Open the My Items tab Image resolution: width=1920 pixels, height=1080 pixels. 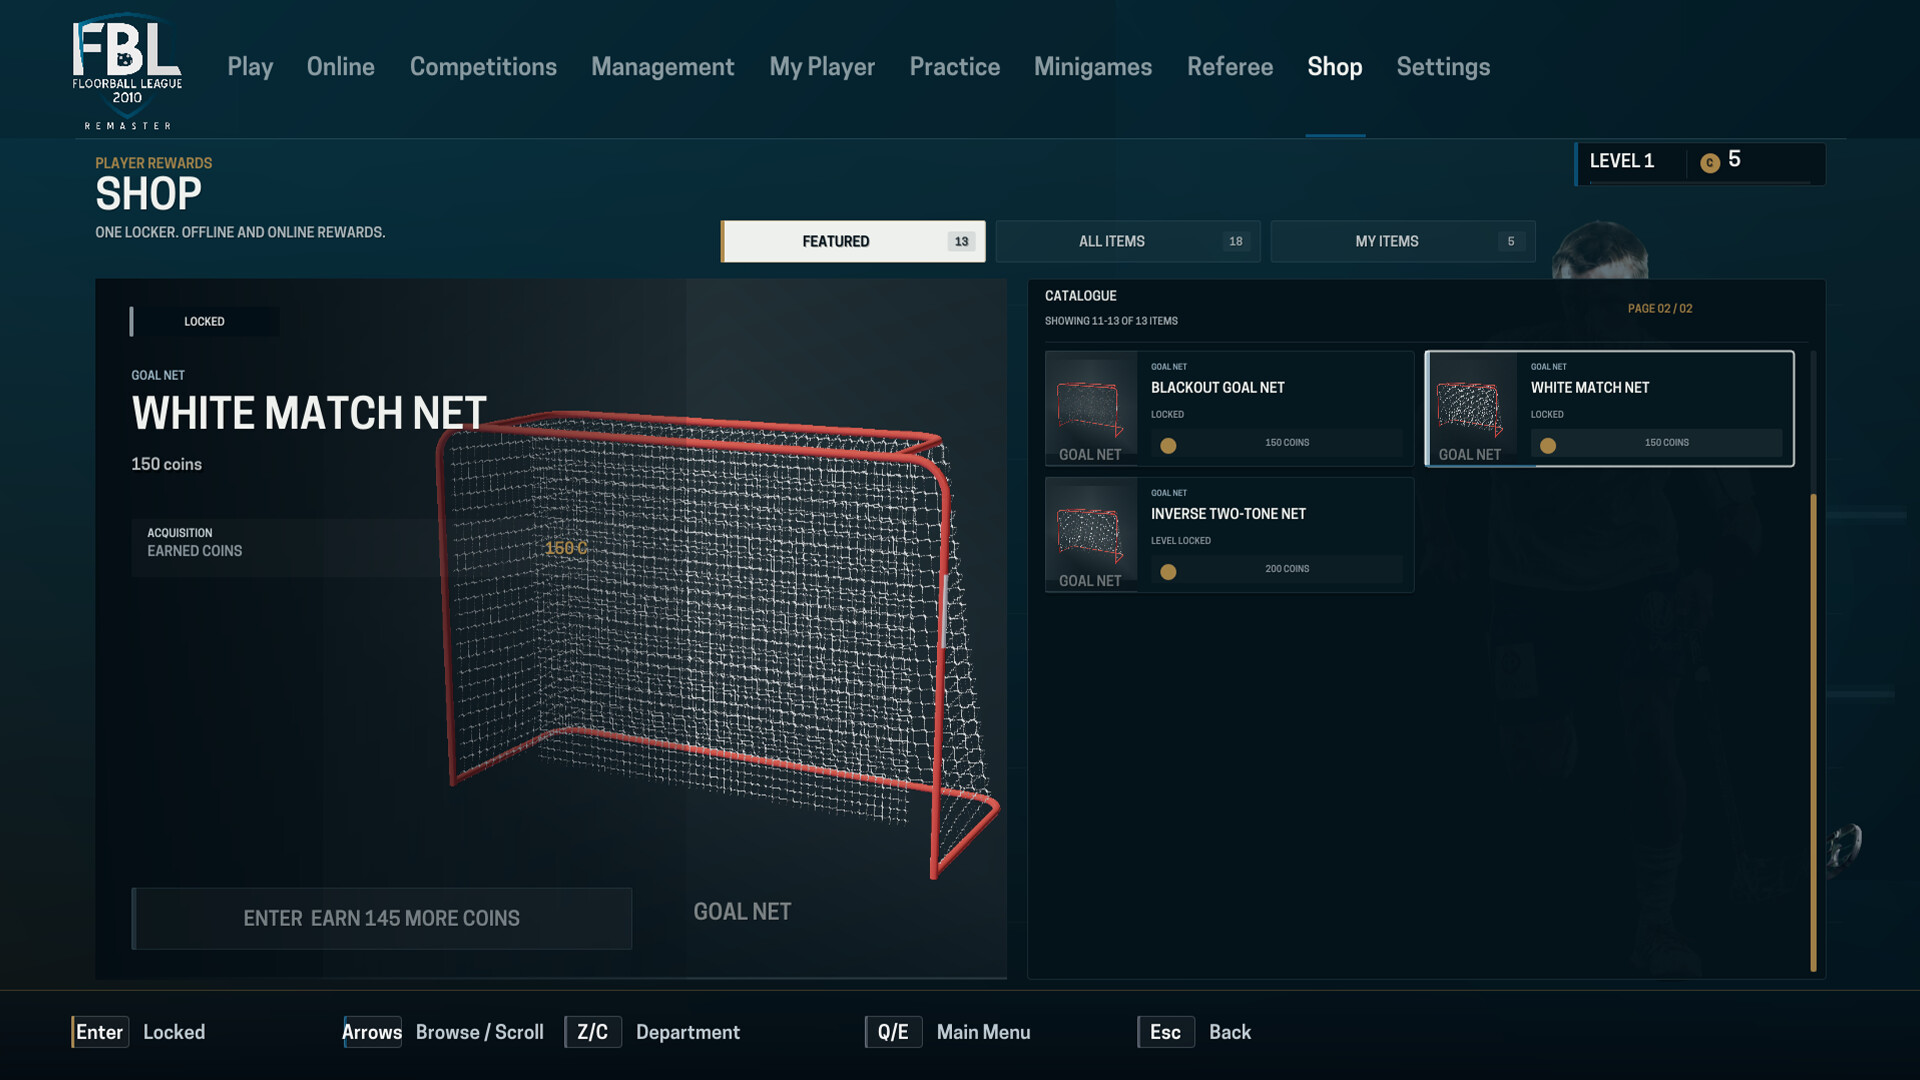pos(1403,241)
